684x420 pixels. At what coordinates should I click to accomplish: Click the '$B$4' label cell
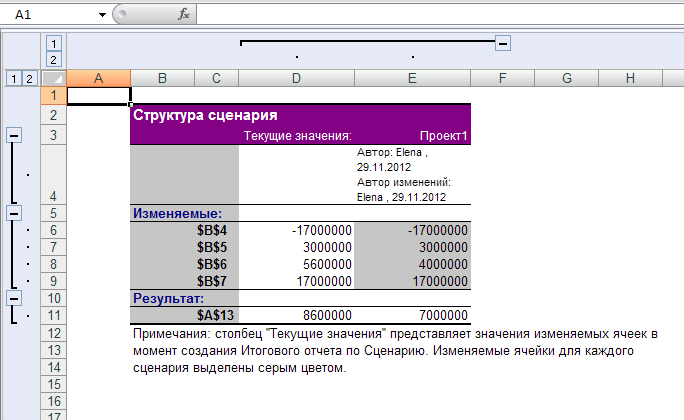pos(212,230)
